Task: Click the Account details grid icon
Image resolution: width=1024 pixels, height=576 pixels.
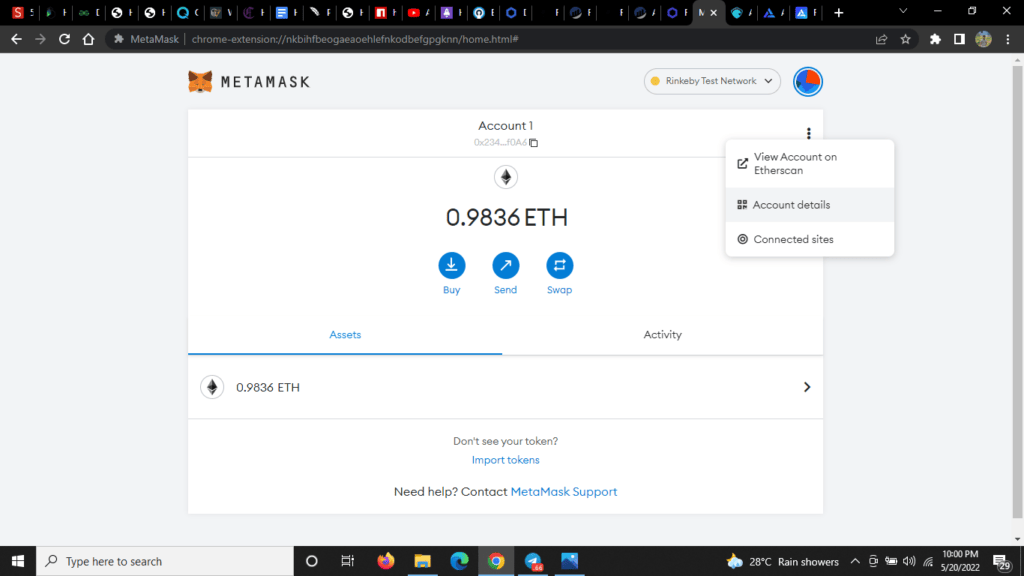Action: 742,205
